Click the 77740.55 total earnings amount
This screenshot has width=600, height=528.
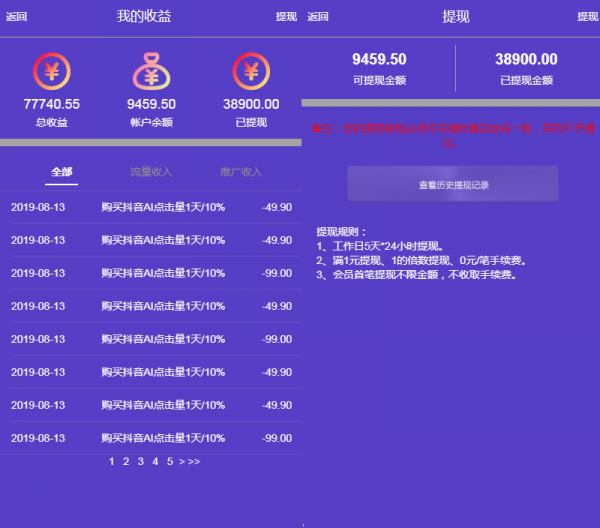point(51,104)
